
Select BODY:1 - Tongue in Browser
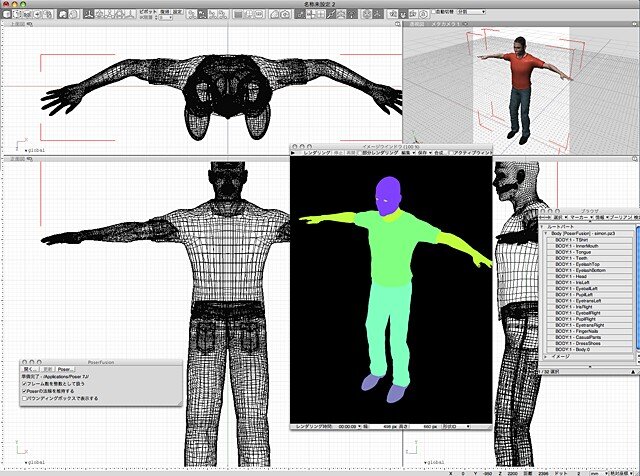click(x=589, y=252)
